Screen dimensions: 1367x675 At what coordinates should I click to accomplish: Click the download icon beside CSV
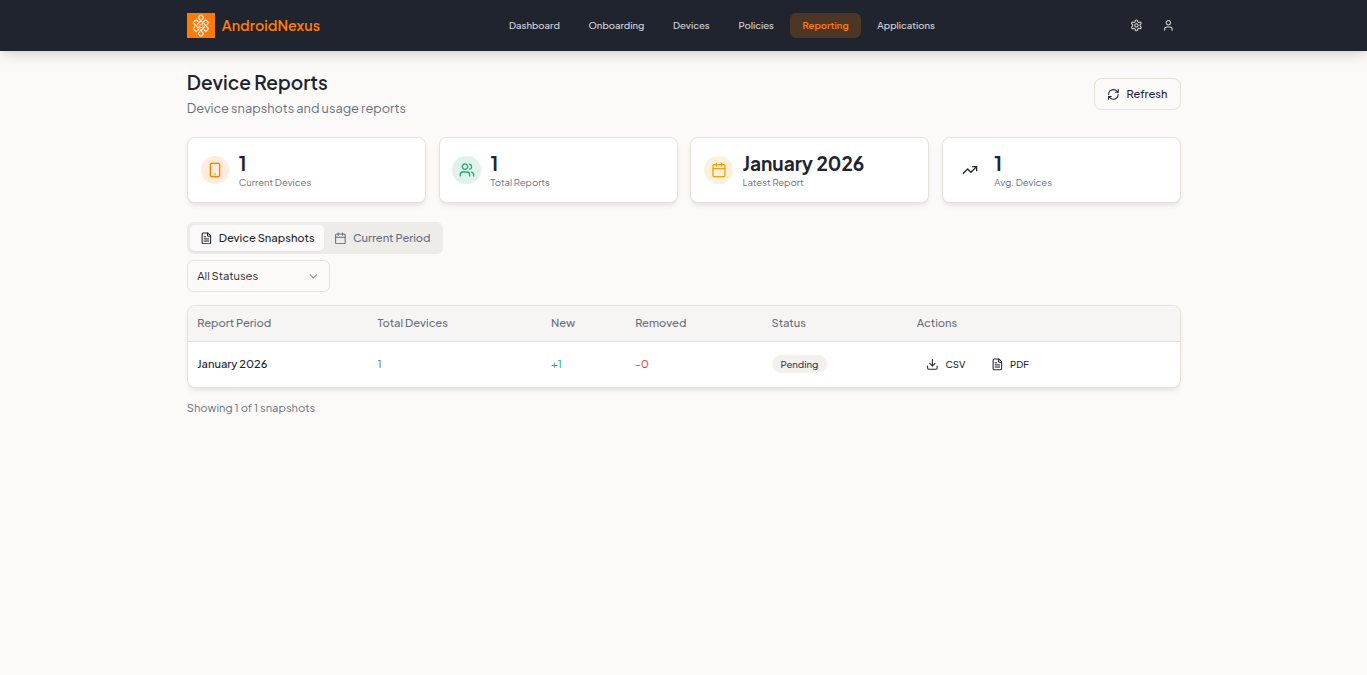click(930, 364)
